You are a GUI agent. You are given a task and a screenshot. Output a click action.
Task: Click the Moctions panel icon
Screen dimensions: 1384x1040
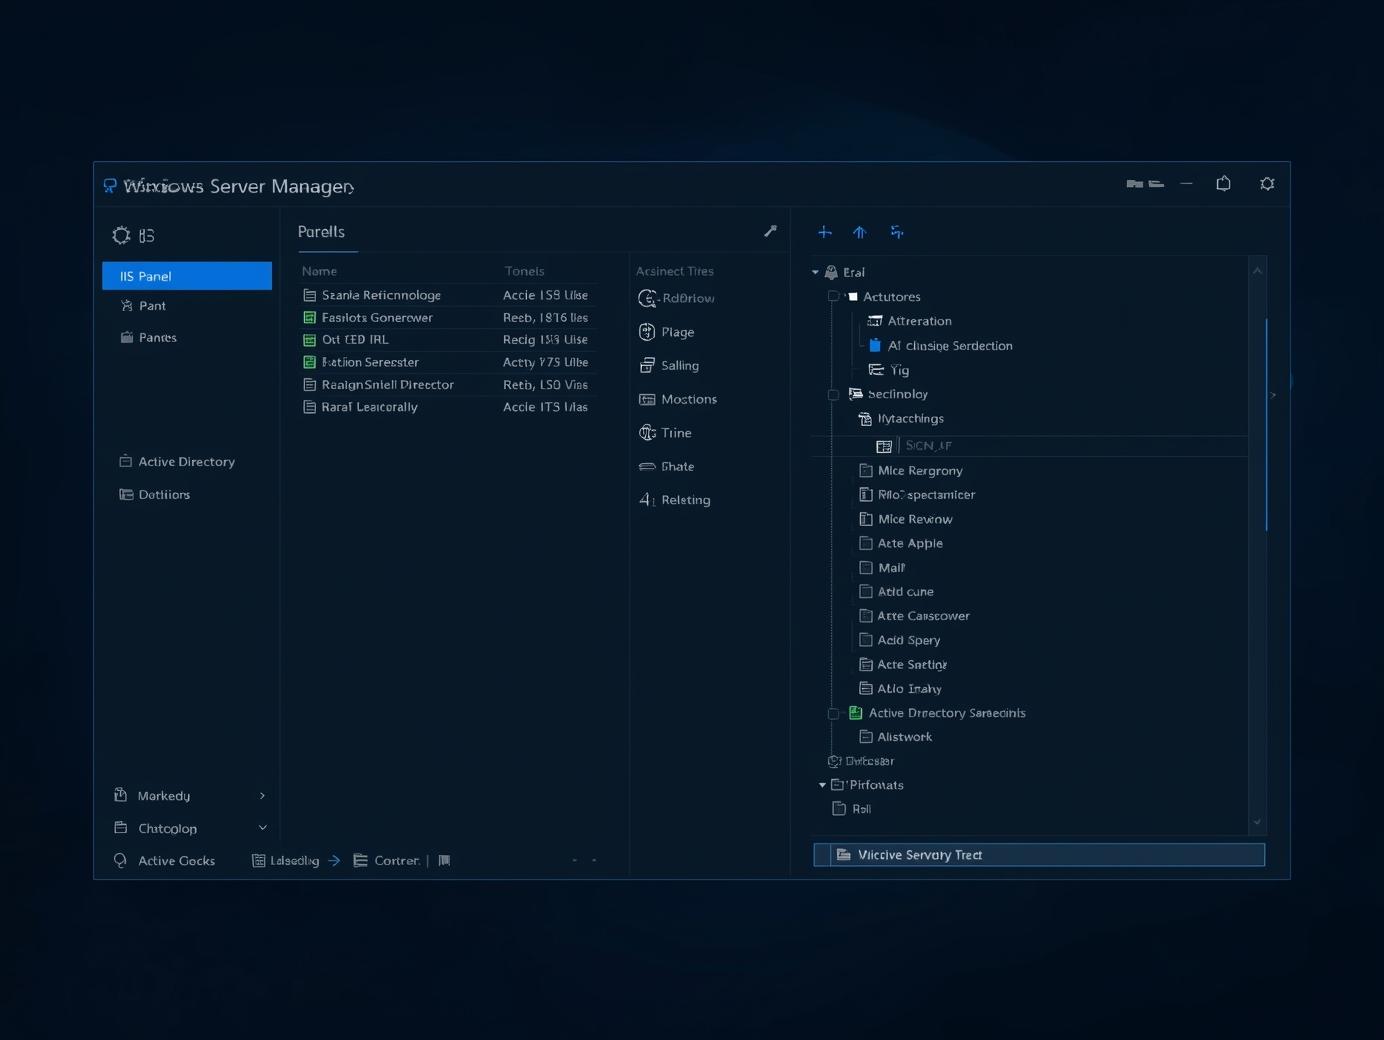click(646, 399)
